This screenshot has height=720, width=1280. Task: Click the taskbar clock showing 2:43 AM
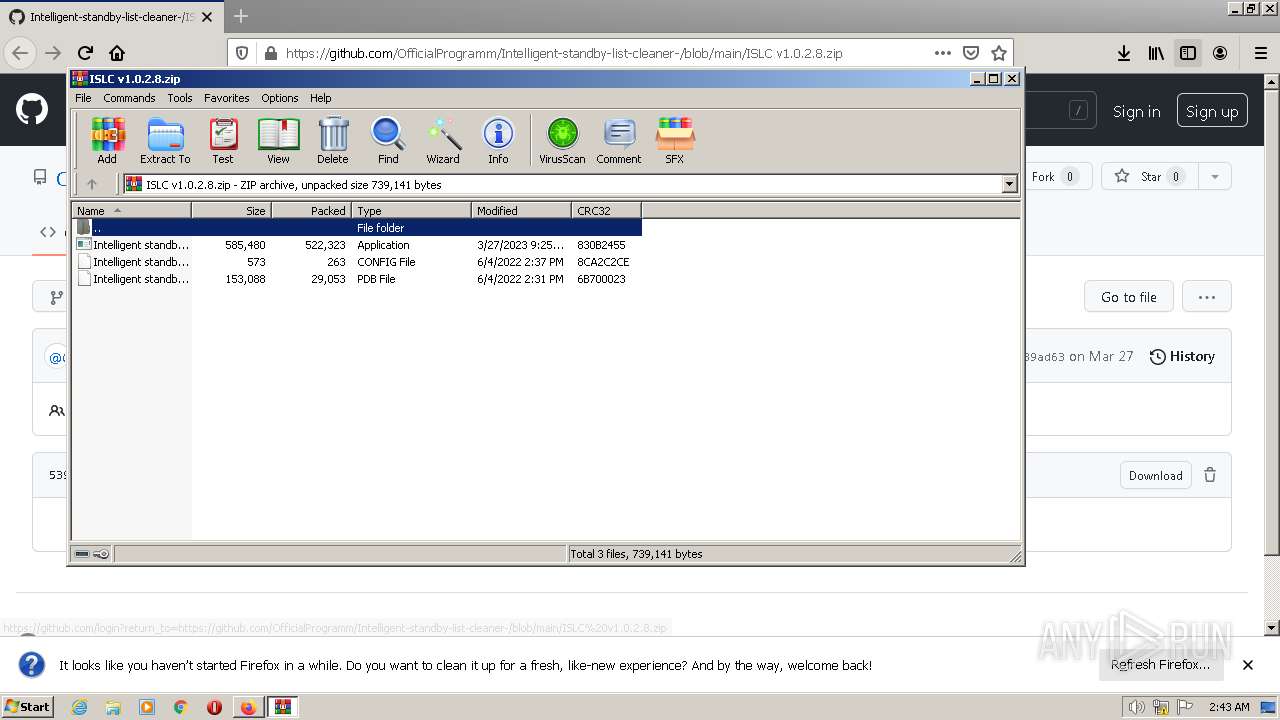(x=1229, y=707)
